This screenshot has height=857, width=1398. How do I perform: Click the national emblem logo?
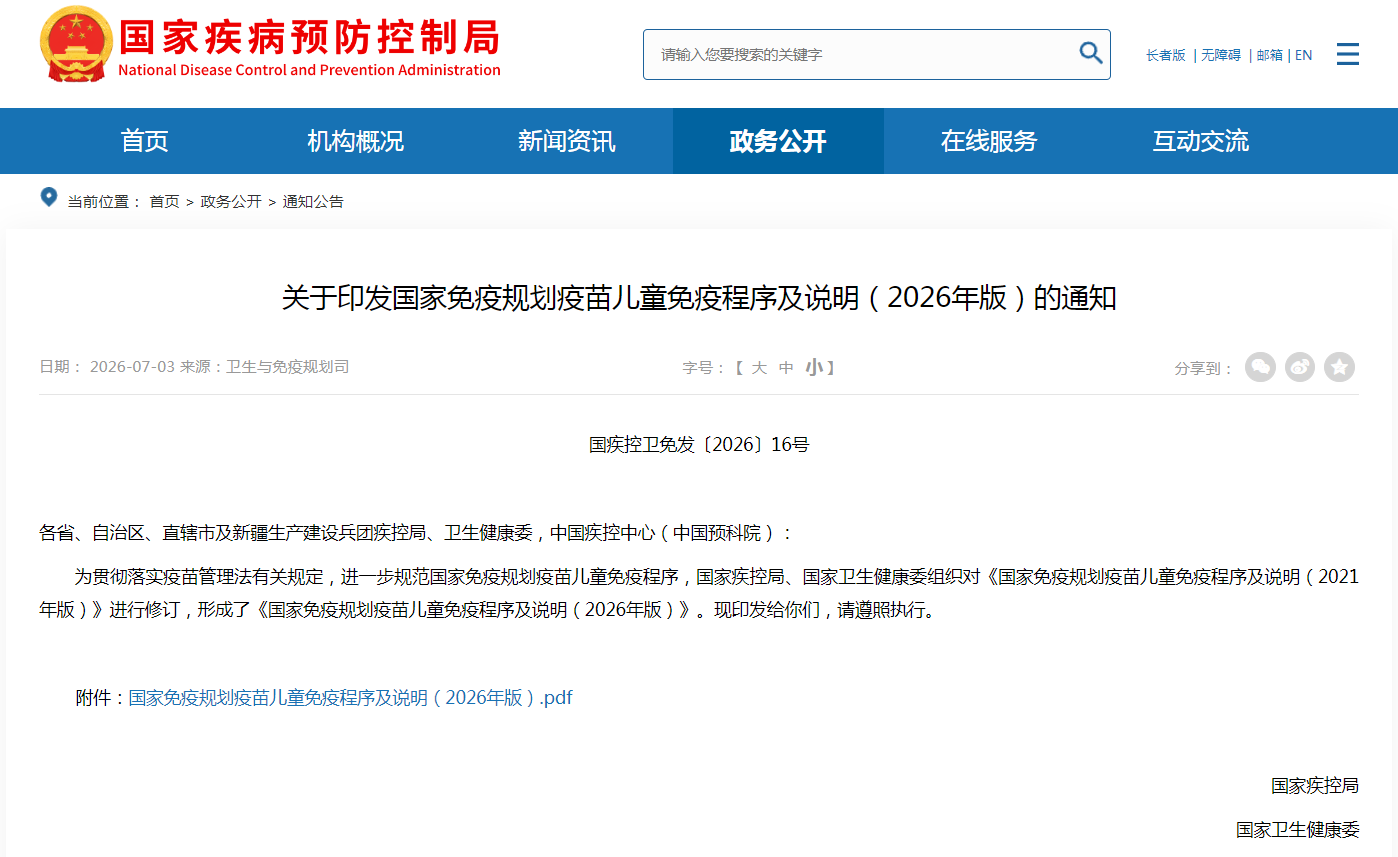75,44
